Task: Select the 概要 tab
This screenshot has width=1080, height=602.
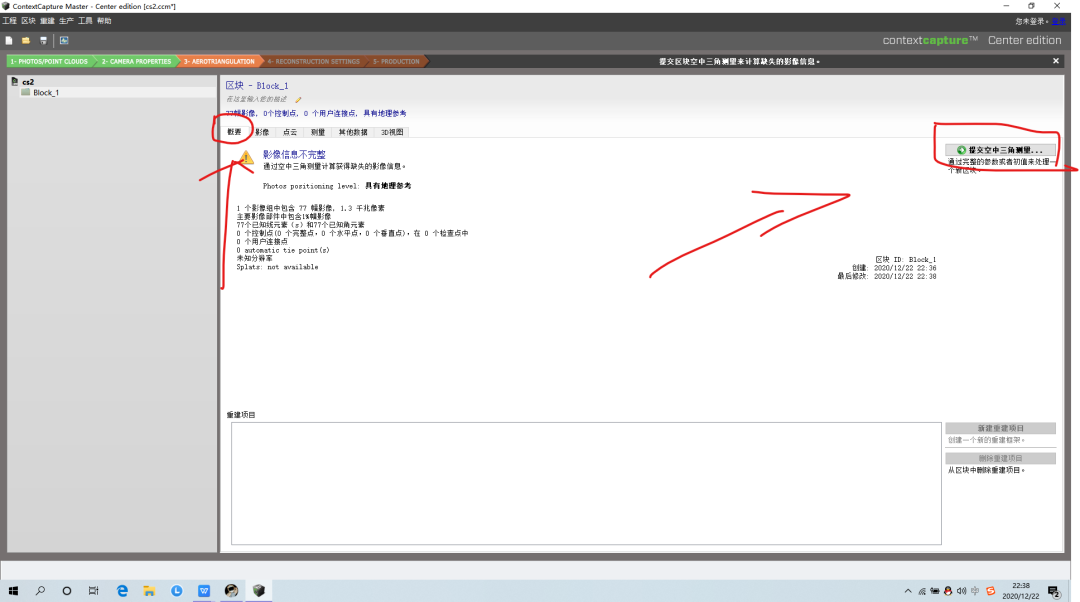Action: [x=234, y=132]
